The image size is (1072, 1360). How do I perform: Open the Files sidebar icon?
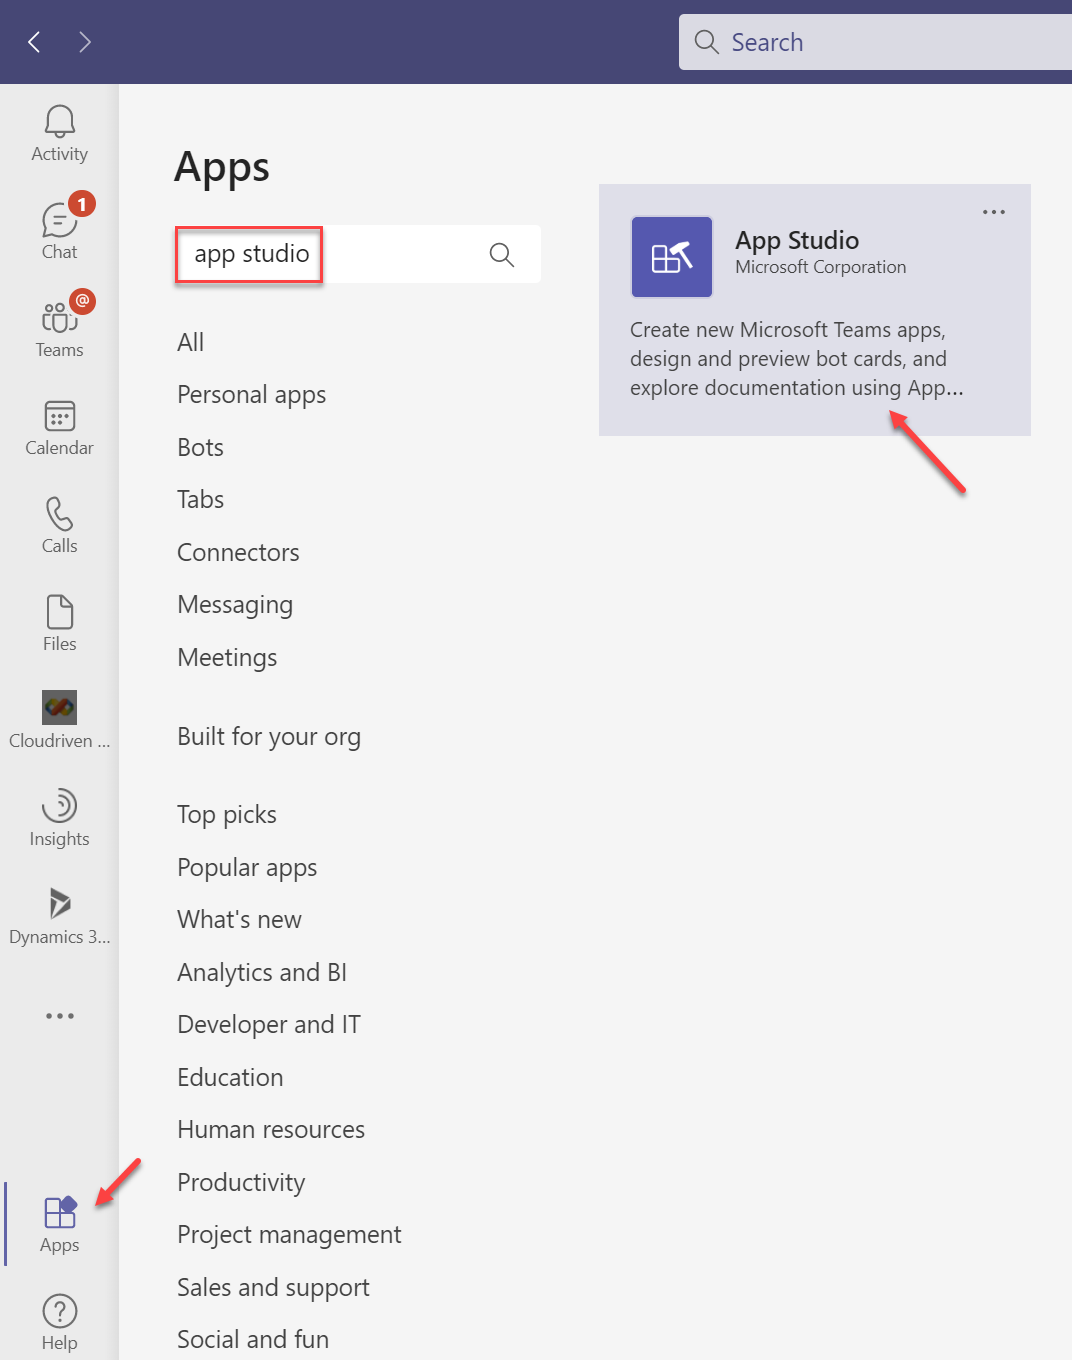point(59,613)
